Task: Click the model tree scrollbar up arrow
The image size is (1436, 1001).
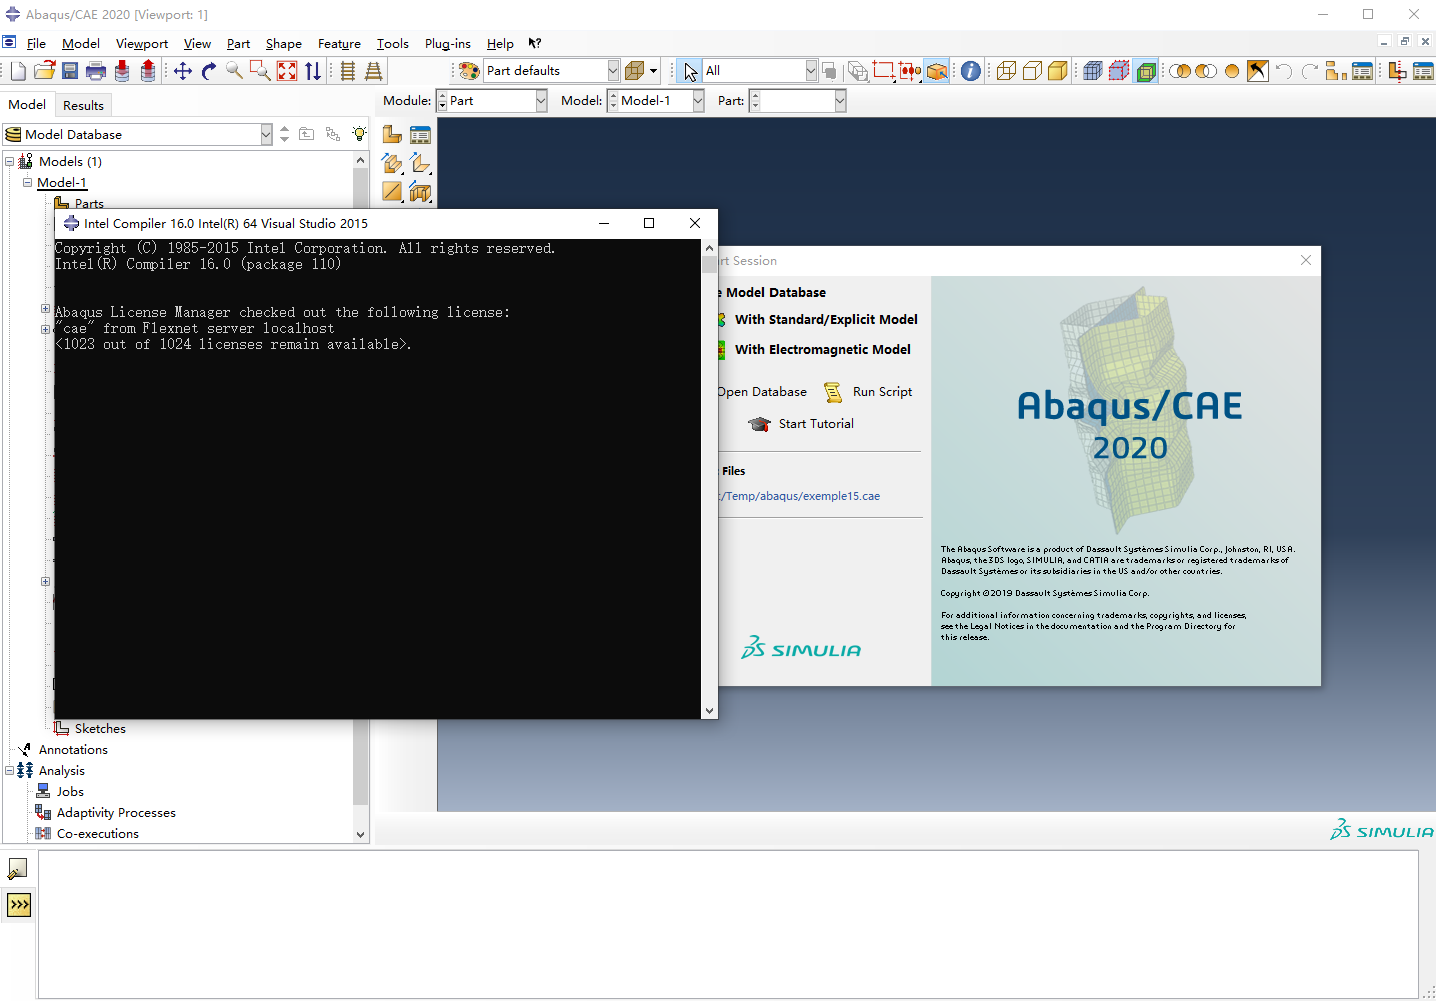Action: [x=361, y=160]
